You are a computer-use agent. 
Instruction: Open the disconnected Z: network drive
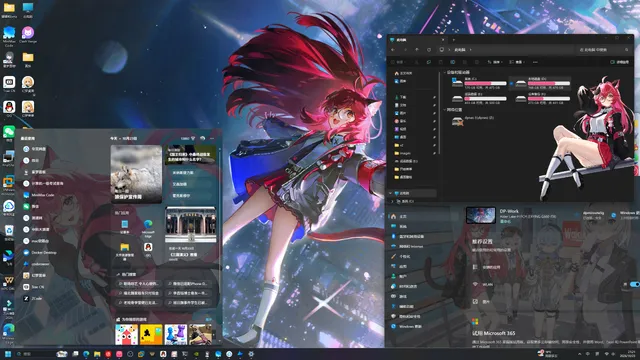(x=473, y=120)
